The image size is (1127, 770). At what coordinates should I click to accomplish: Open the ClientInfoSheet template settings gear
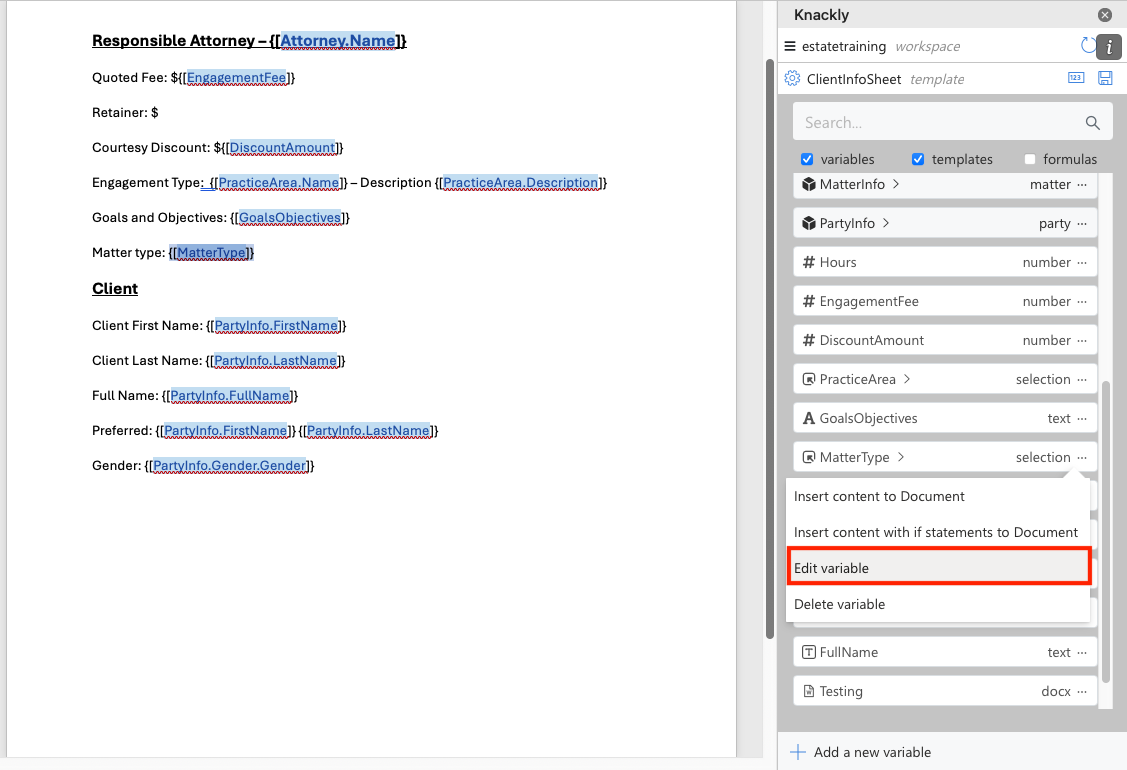(x=792, y=78)
